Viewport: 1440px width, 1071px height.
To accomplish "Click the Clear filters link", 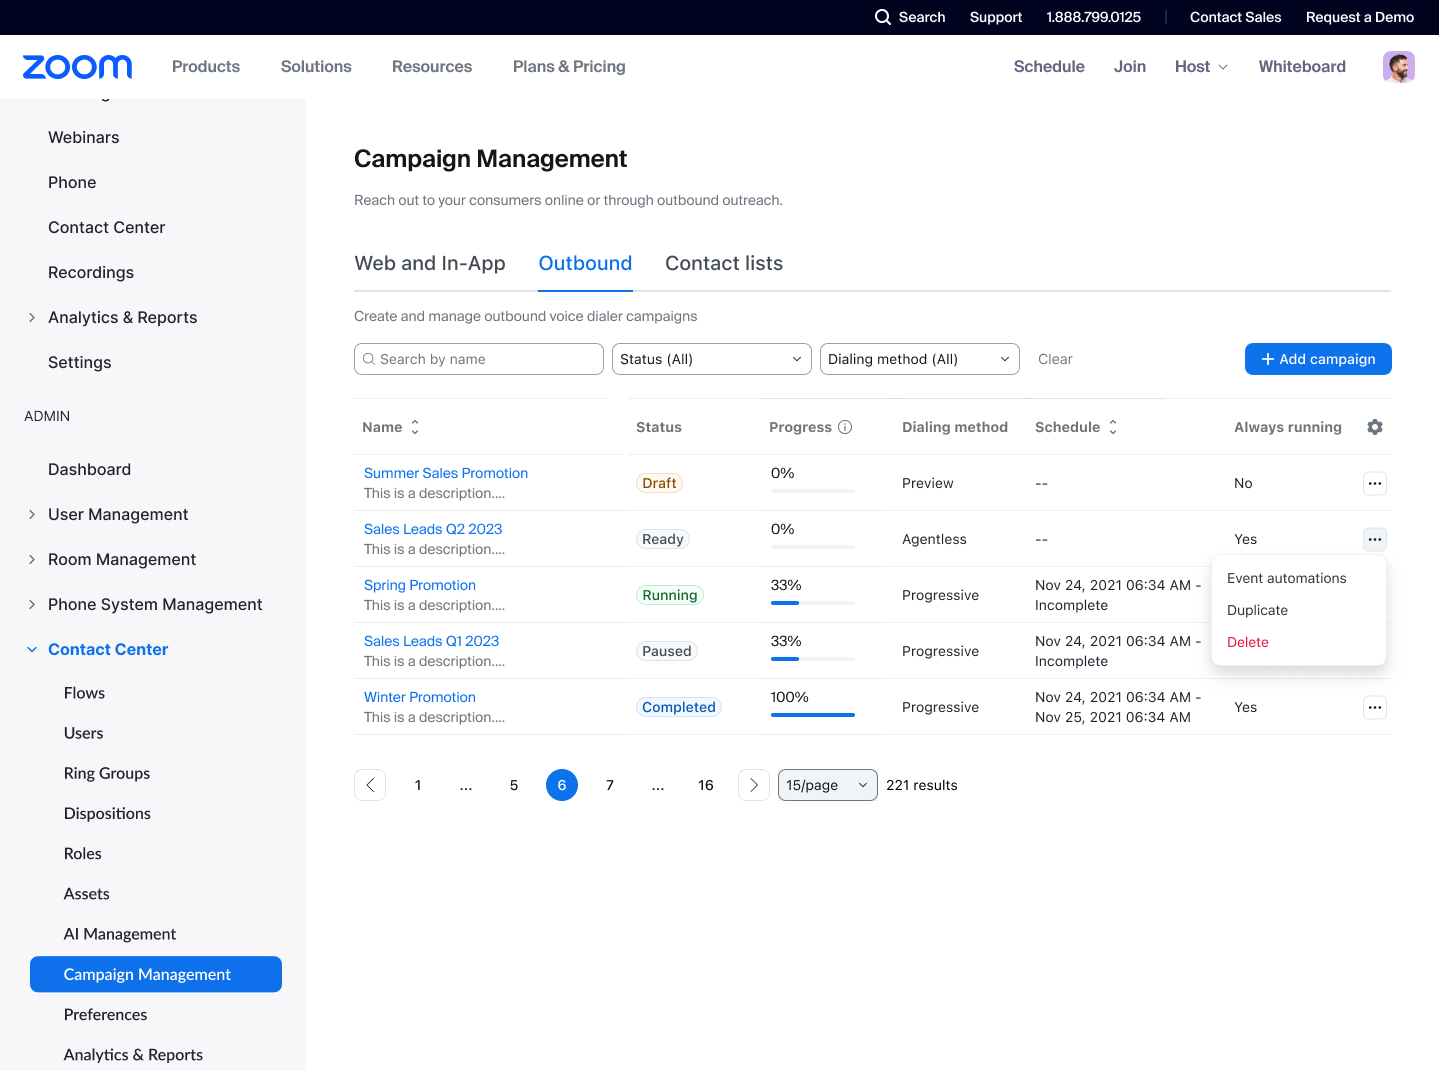I will [1055, 359].
